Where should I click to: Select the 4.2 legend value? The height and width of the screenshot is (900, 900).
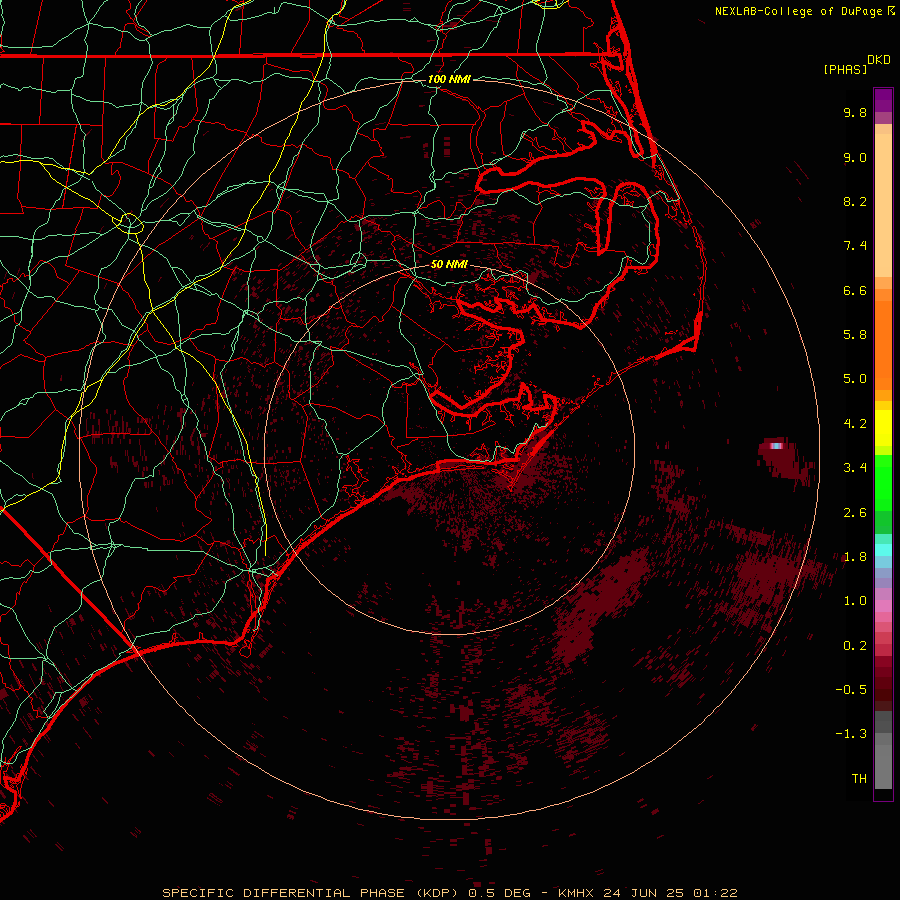pyautogui.click(x=855, y=424)
